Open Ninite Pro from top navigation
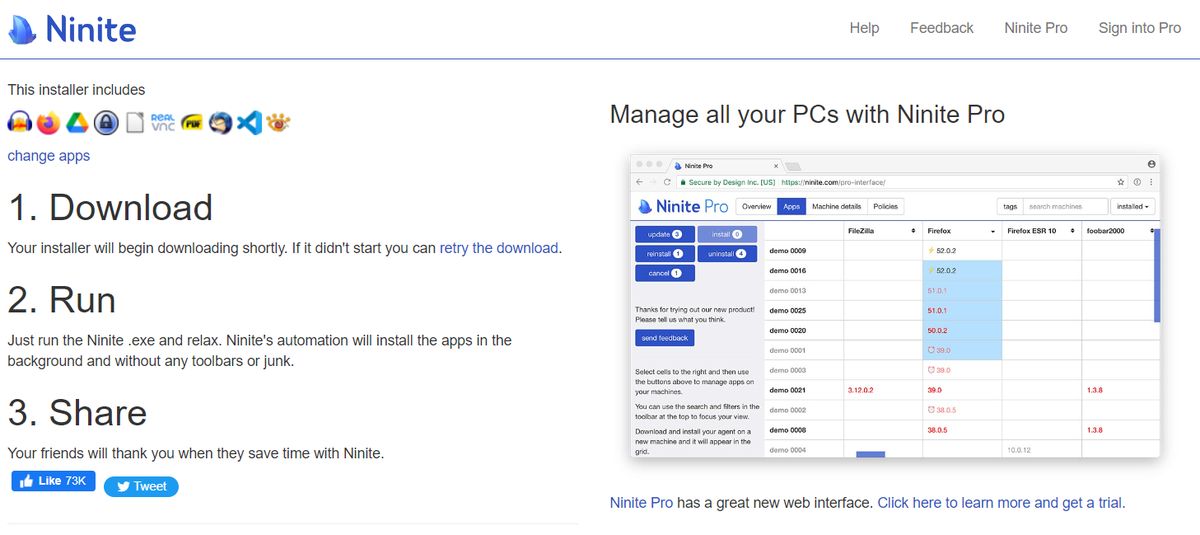Image resolution: width=1200 pixels, height=535 pixels. pyautogui.click(x=1036, y=28)
